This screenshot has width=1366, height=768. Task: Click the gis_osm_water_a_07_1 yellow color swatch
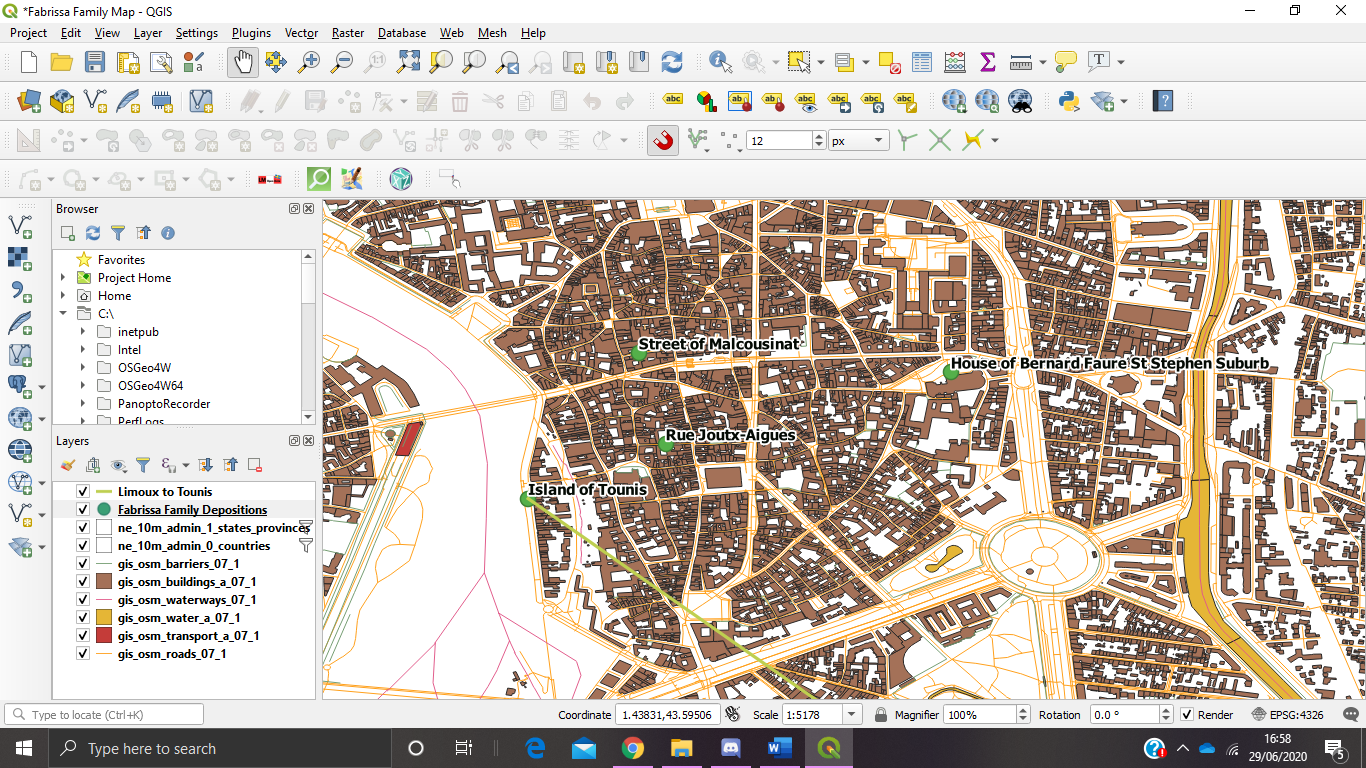pos(104,618)
